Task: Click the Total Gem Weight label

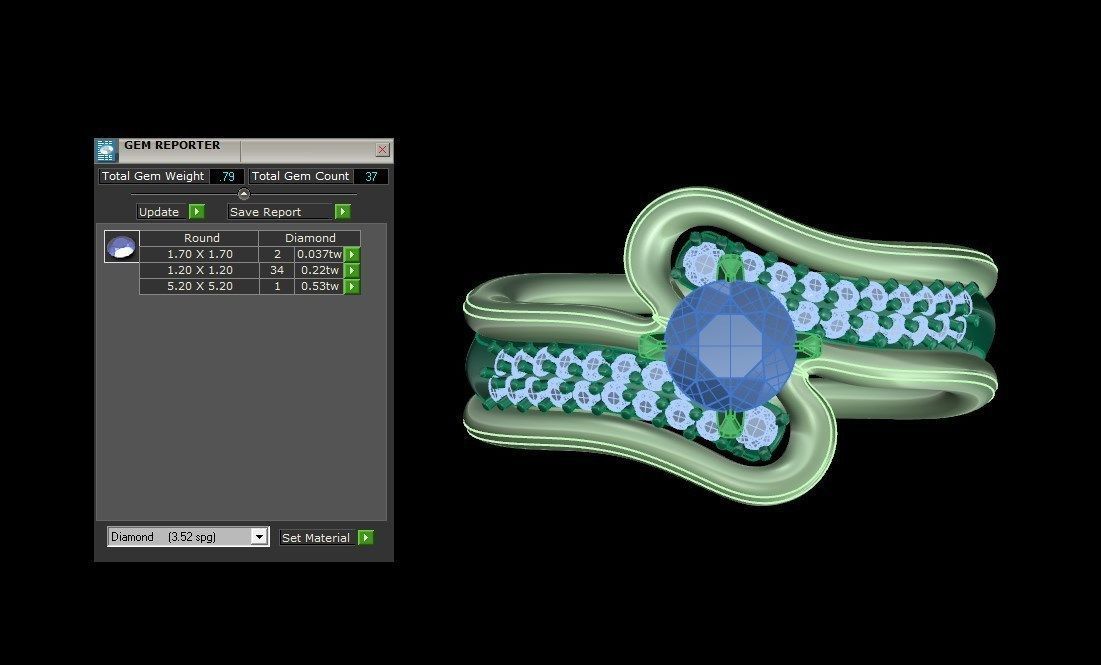Action: pos(153,176)
